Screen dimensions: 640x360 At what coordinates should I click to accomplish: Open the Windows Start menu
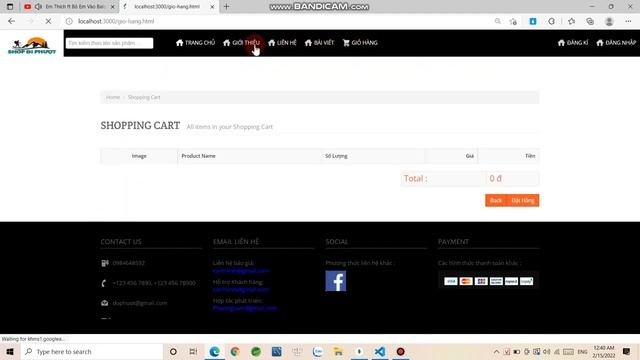(10, 351)
